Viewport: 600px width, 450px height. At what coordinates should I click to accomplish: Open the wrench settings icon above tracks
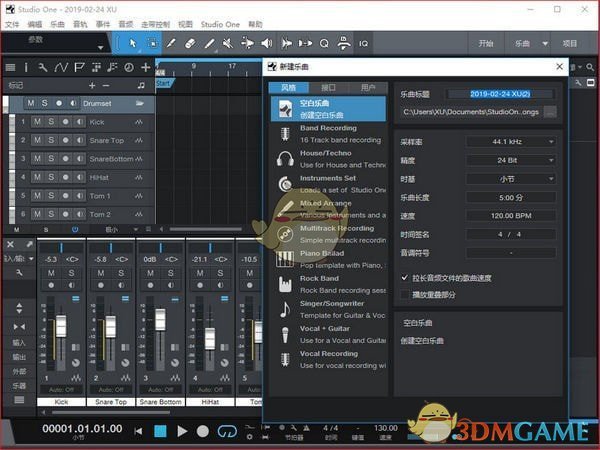[x=42, y=68]
